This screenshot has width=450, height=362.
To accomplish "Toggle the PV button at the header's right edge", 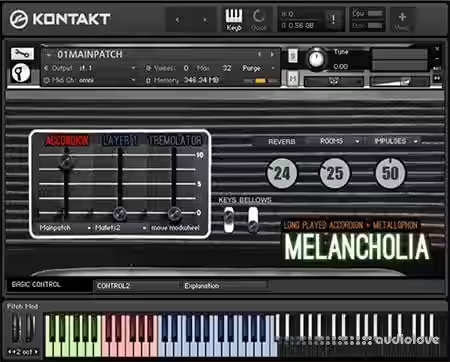I will pos(437,78).
